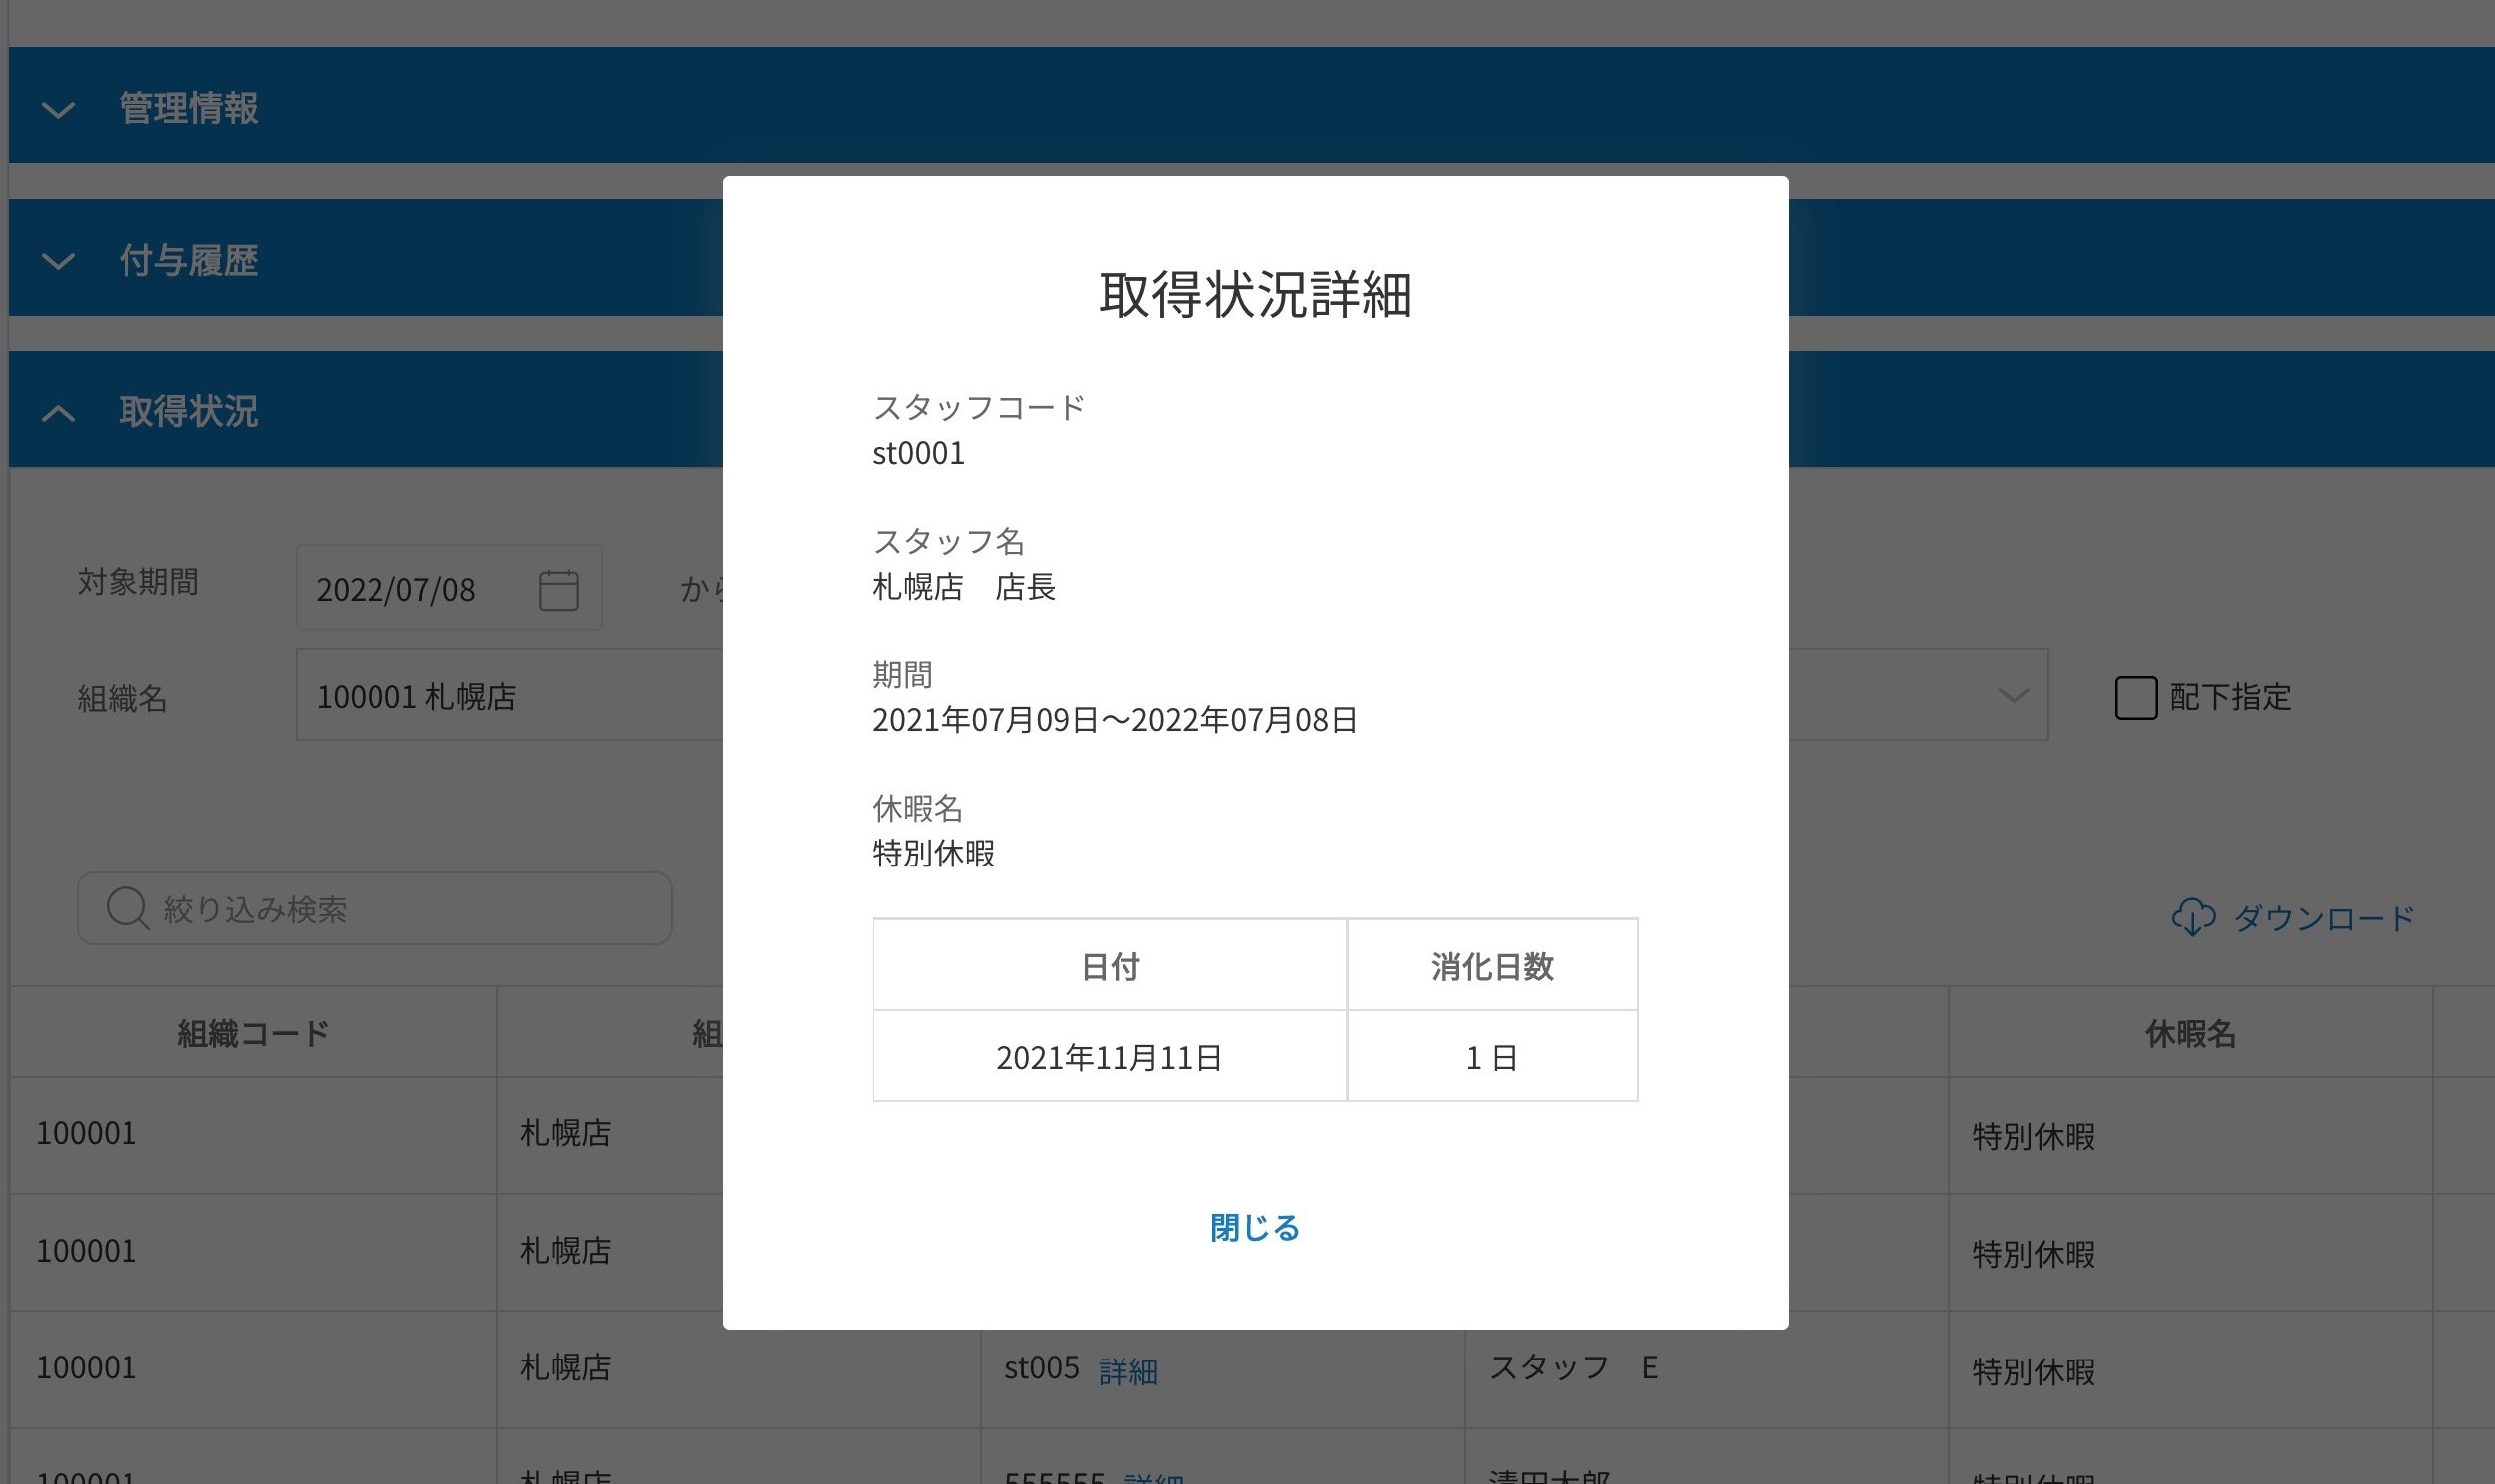The height and width of the screenshot is (1484, 2495).
Task: Open the calendar icon for date 2022/07/08
Action: [x=558, y=589]
